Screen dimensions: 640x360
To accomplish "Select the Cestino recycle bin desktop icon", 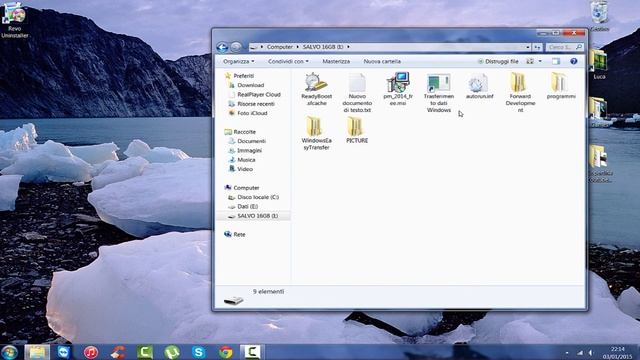I will tap(599, 16).
